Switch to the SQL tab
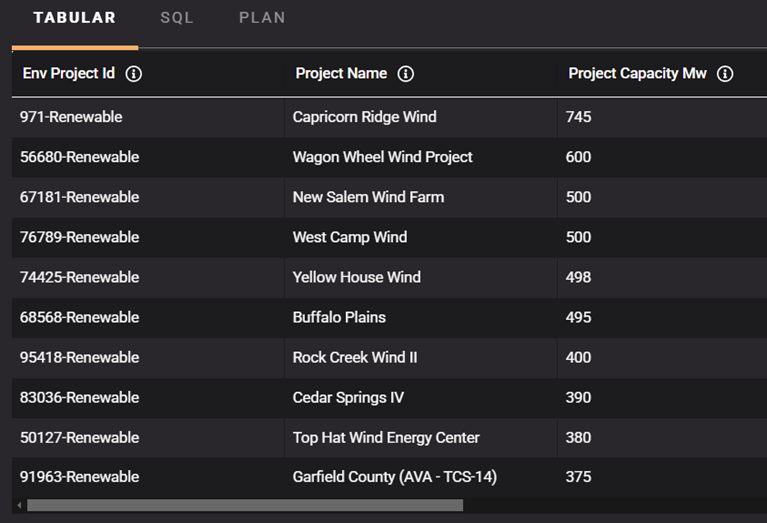 (x=177, y=18)
